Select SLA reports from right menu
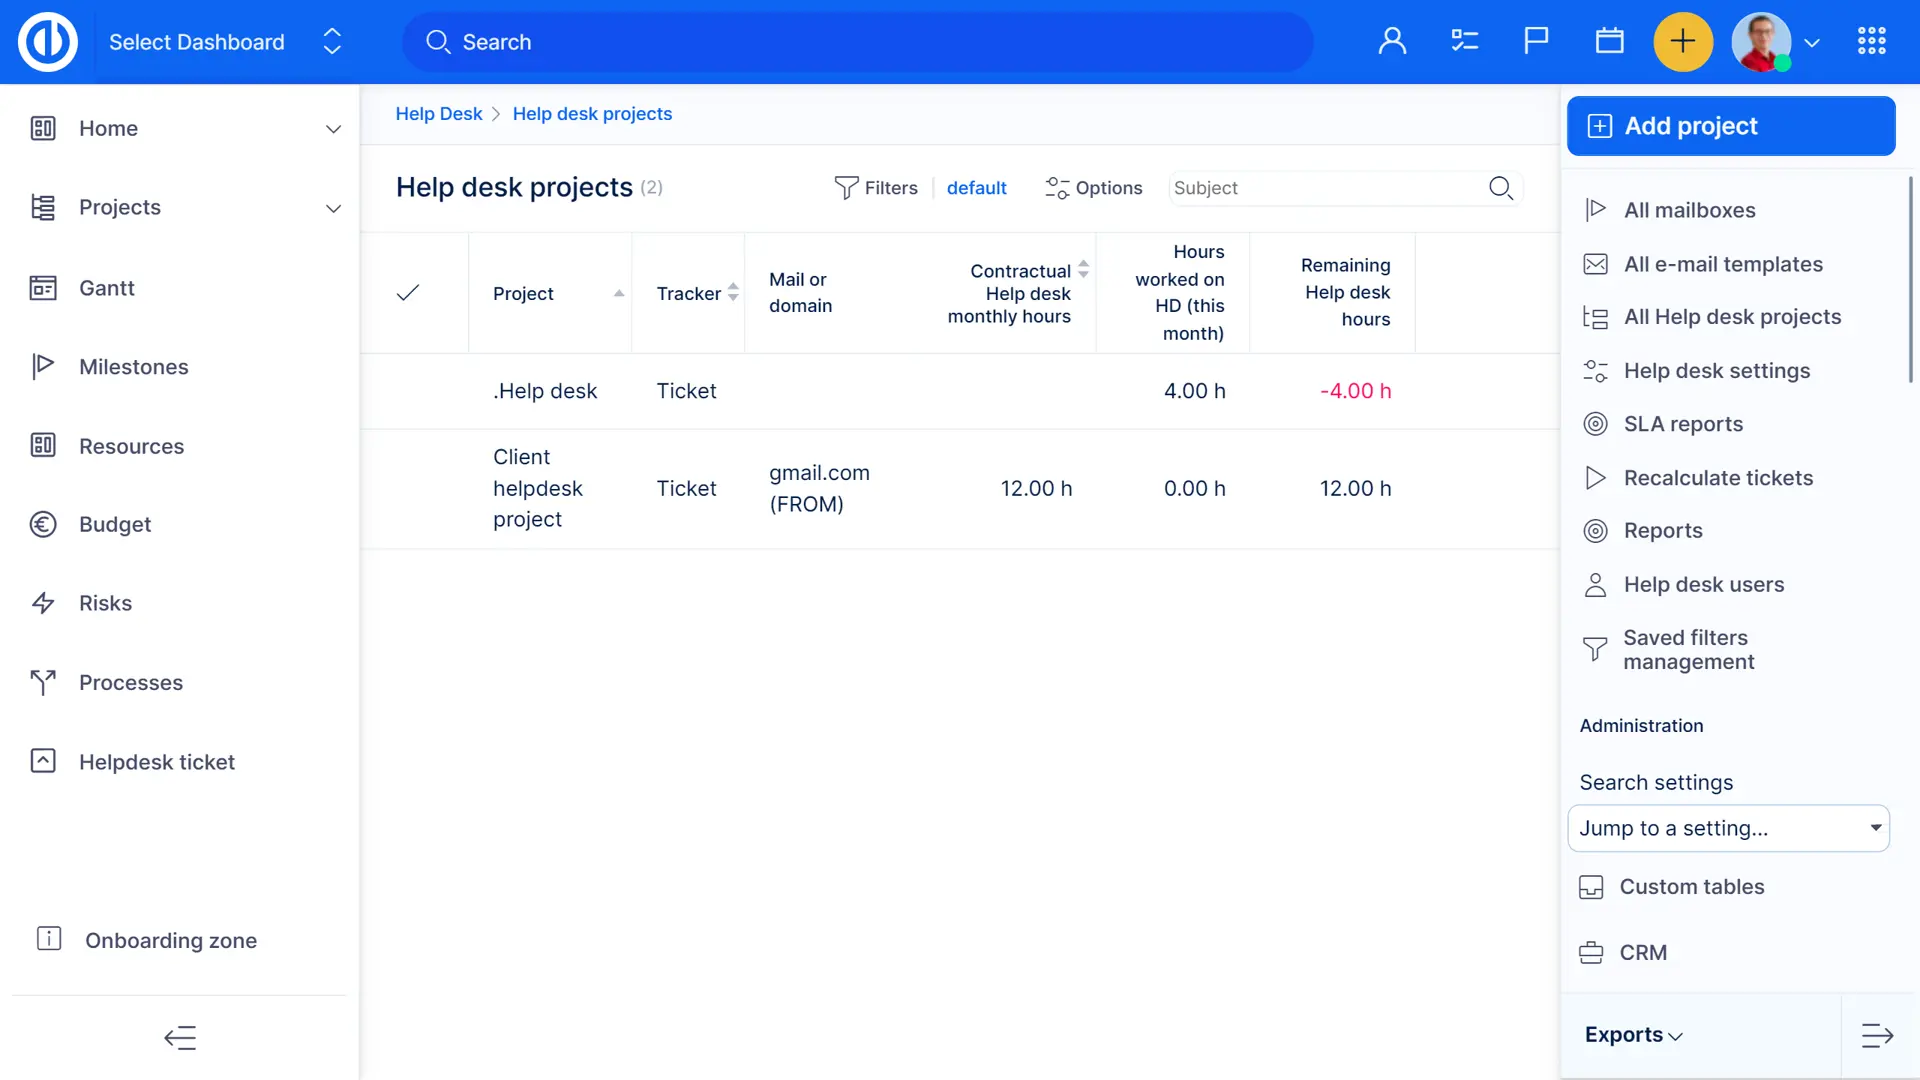The width and height of the screenshot is (1920, 1080). click(x=1683, y=424)
